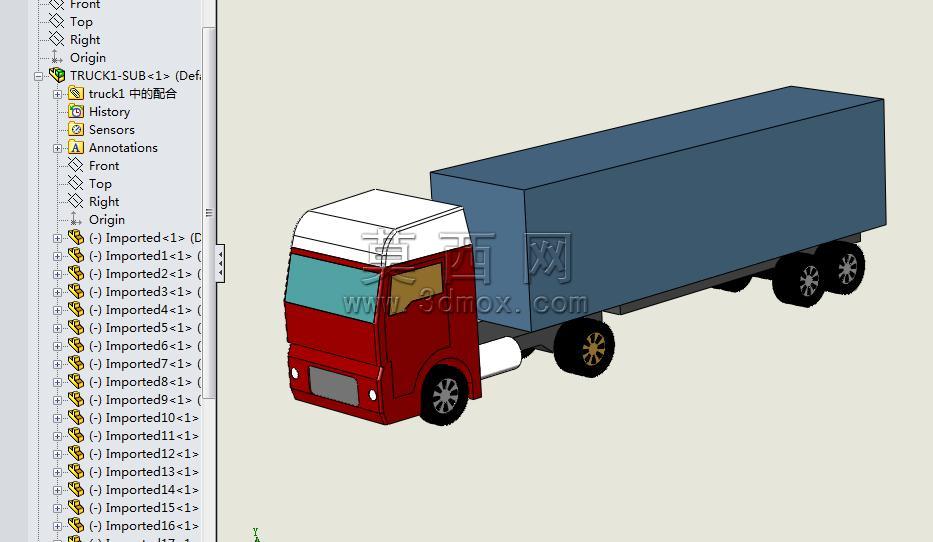
Task: Click the Imported5 part icon
Action: click(76, 327)
